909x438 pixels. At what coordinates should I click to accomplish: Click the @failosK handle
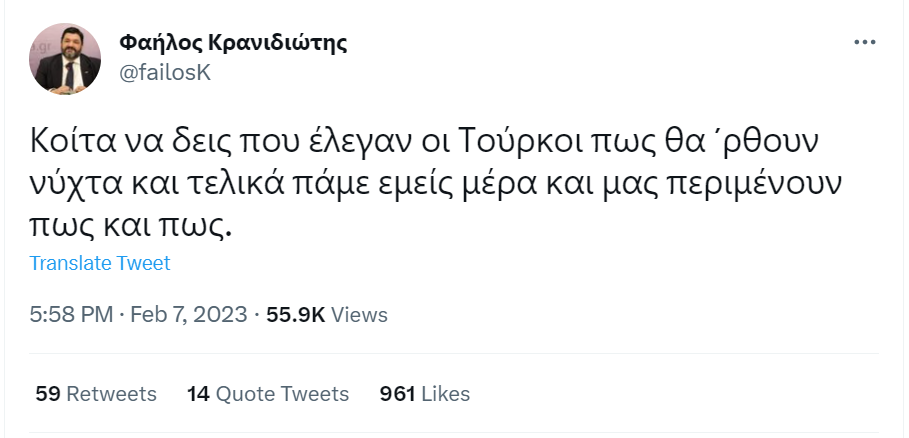tap(165, 72)
